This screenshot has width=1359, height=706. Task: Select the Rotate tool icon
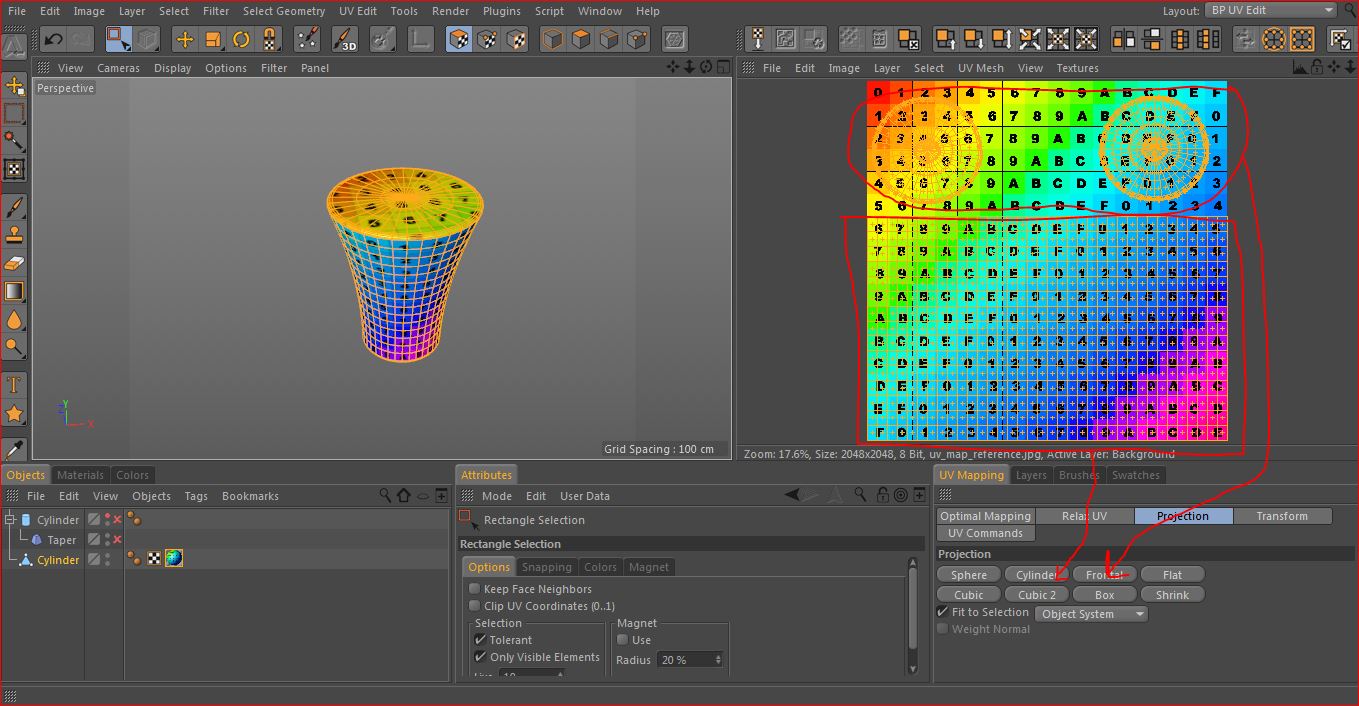coord(241,40)
